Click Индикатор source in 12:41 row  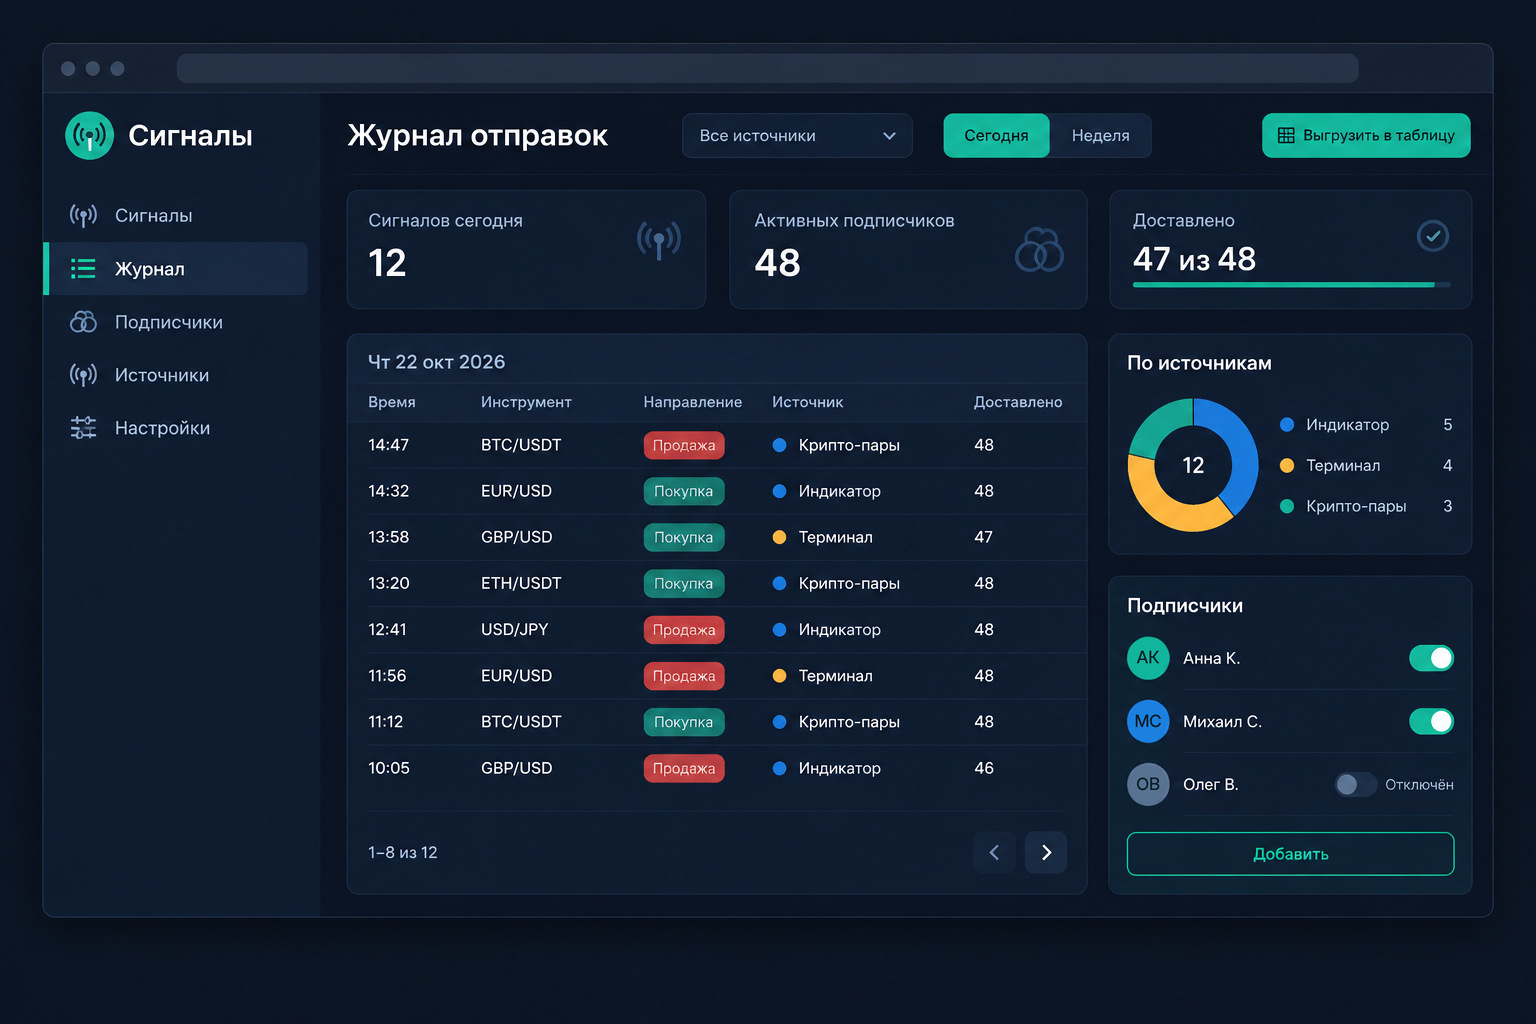(840, 629)
